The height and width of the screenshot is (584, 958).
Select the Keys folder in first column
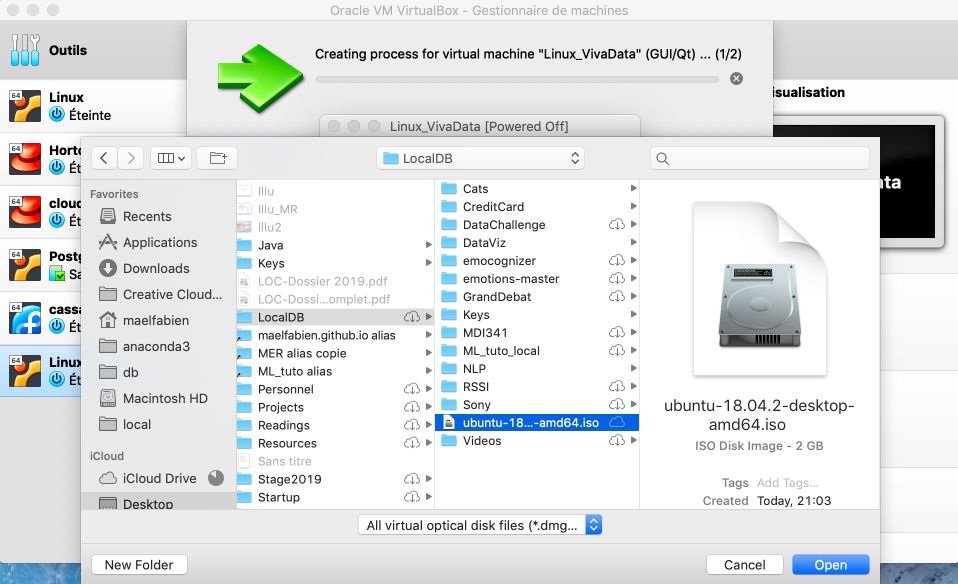tap(335, 263)
